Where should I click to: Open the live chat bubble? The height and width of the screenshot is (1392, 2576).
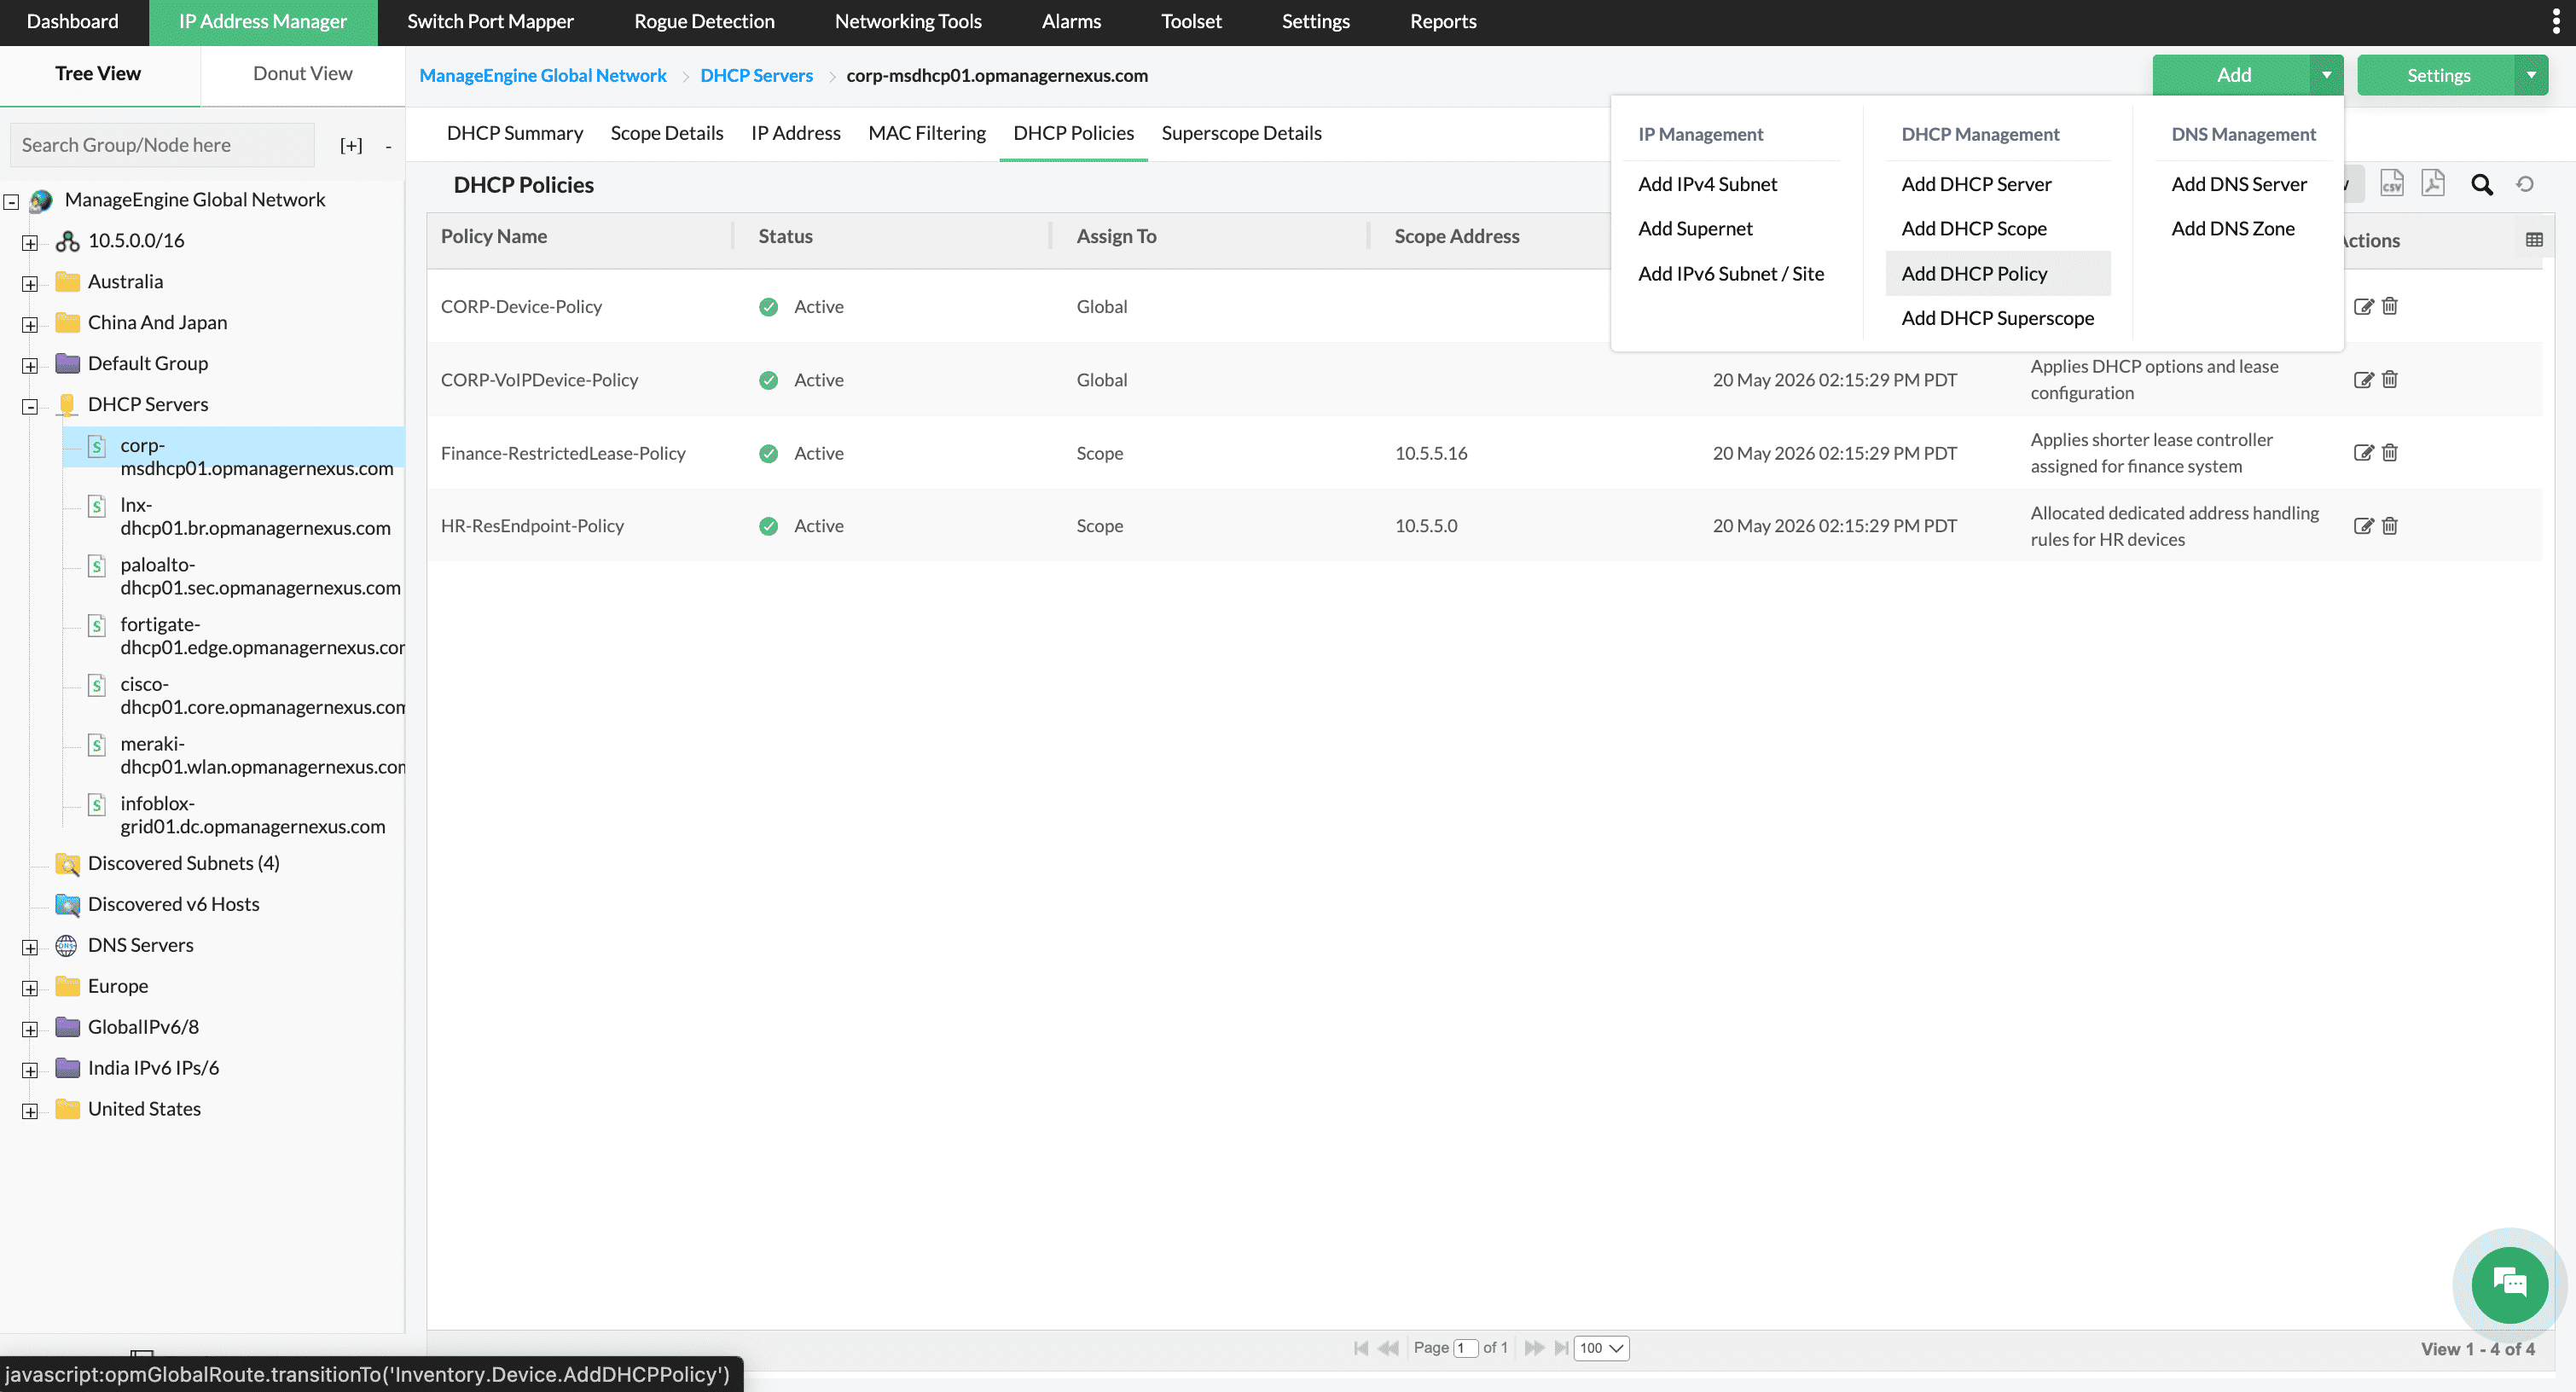click(2509, 1284)
